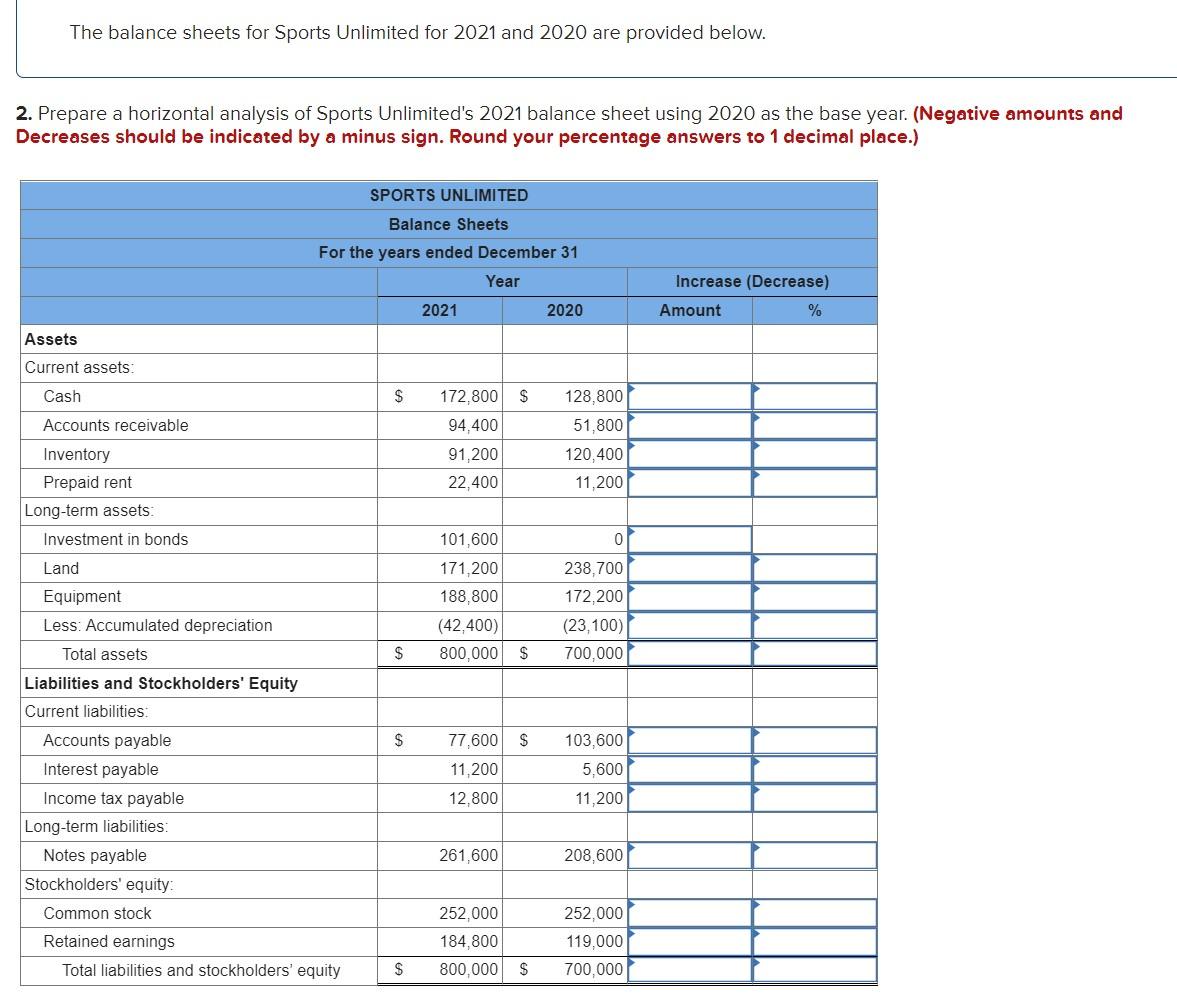Click the Amount input field for Cash
This screenshot has height=1005, width=1177.
[688, 396]
